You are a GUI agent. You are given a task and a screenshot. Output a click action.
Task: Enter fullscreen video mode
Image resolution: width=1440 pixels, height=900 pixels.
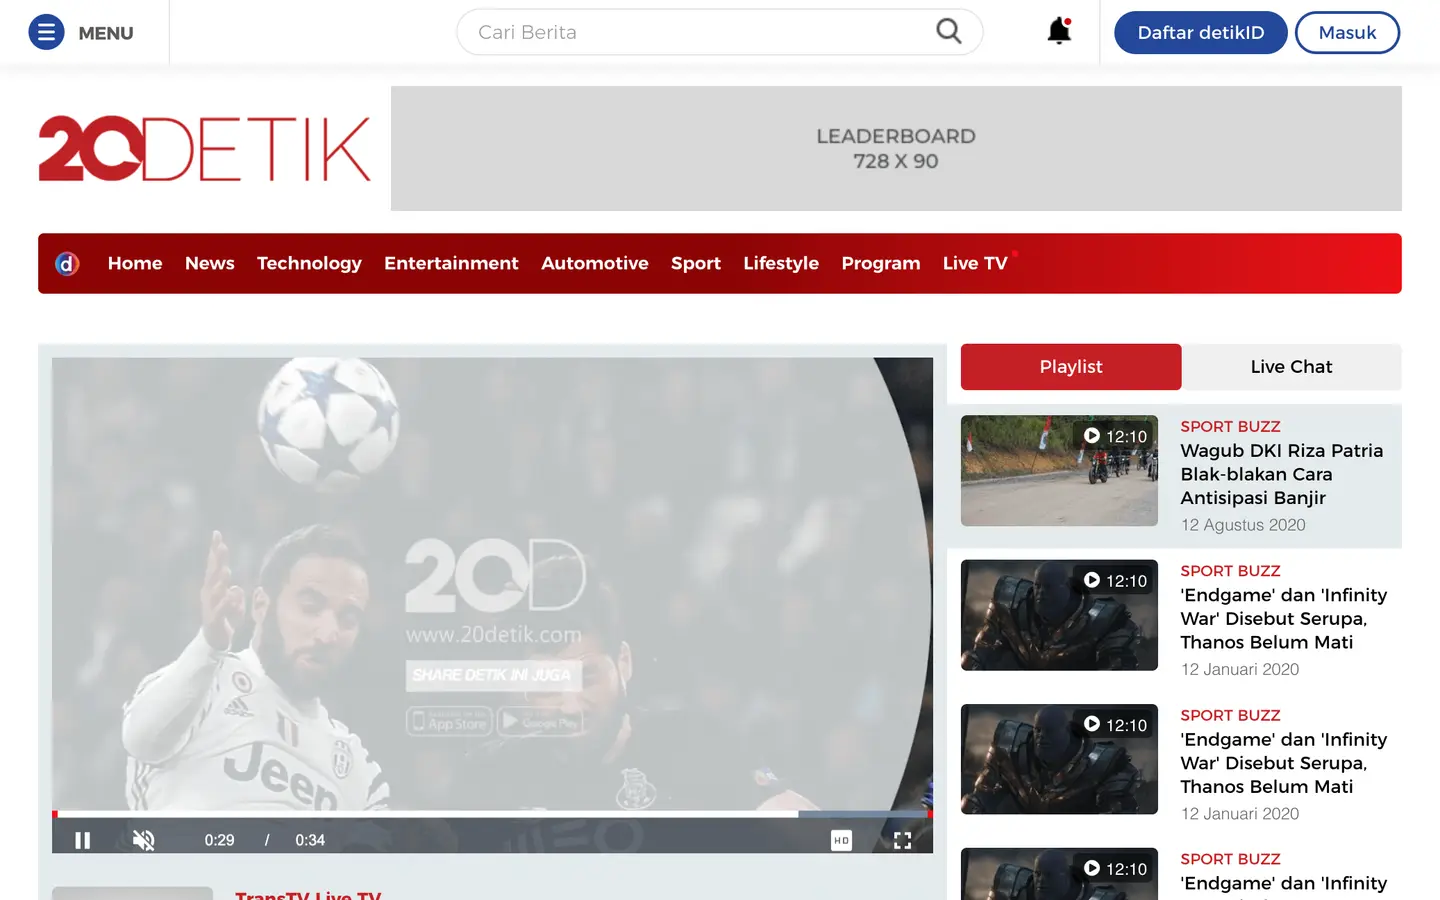pyautogui.click(x=902, y=841)
